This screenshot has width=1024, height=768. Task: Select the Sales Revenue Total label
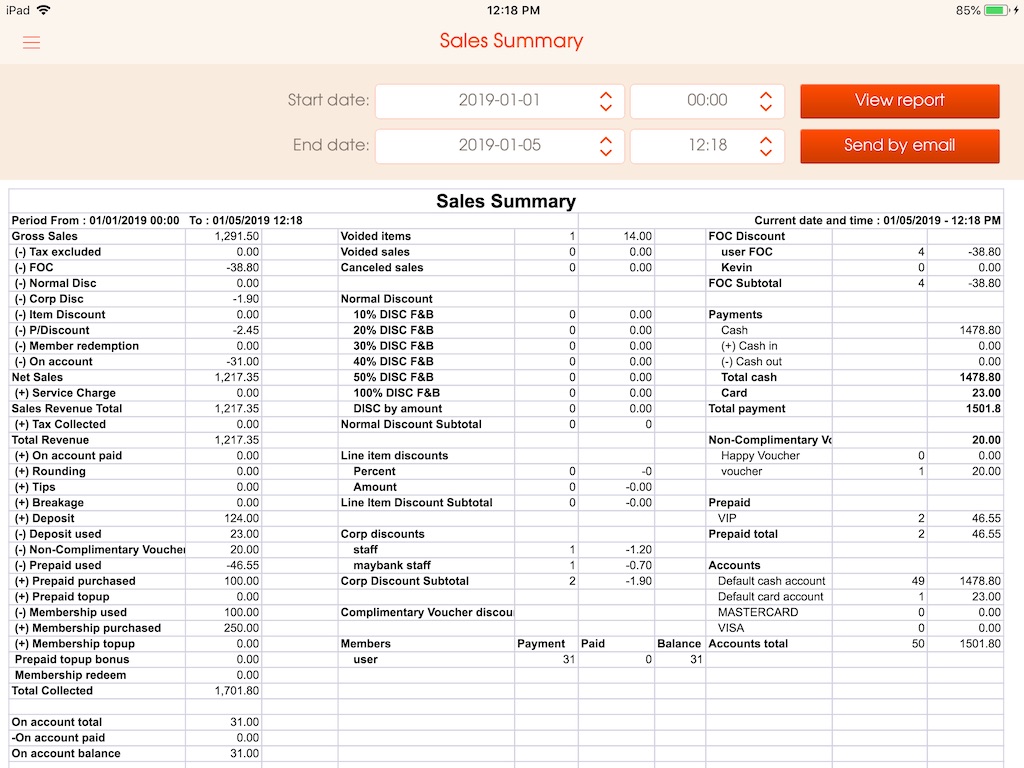point(67,409)
